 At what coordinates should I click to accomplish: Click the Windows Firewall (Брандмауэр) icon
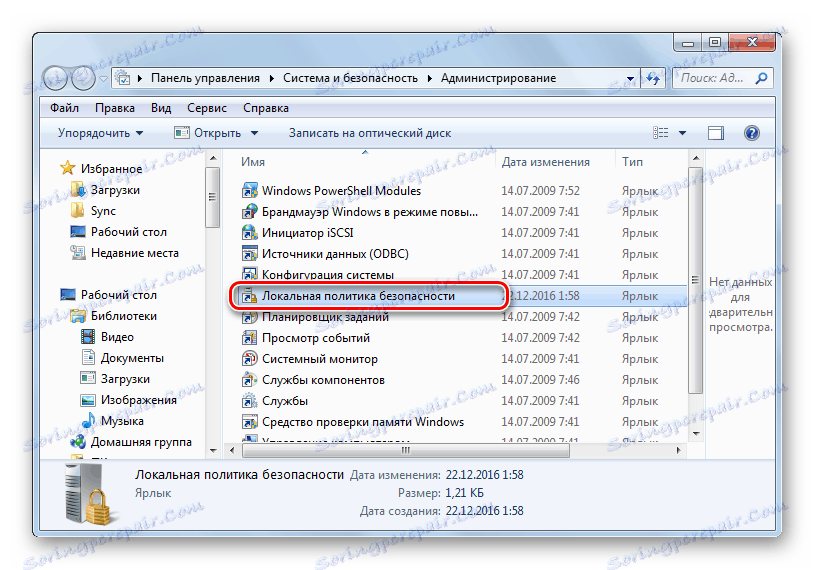[249, 212]
